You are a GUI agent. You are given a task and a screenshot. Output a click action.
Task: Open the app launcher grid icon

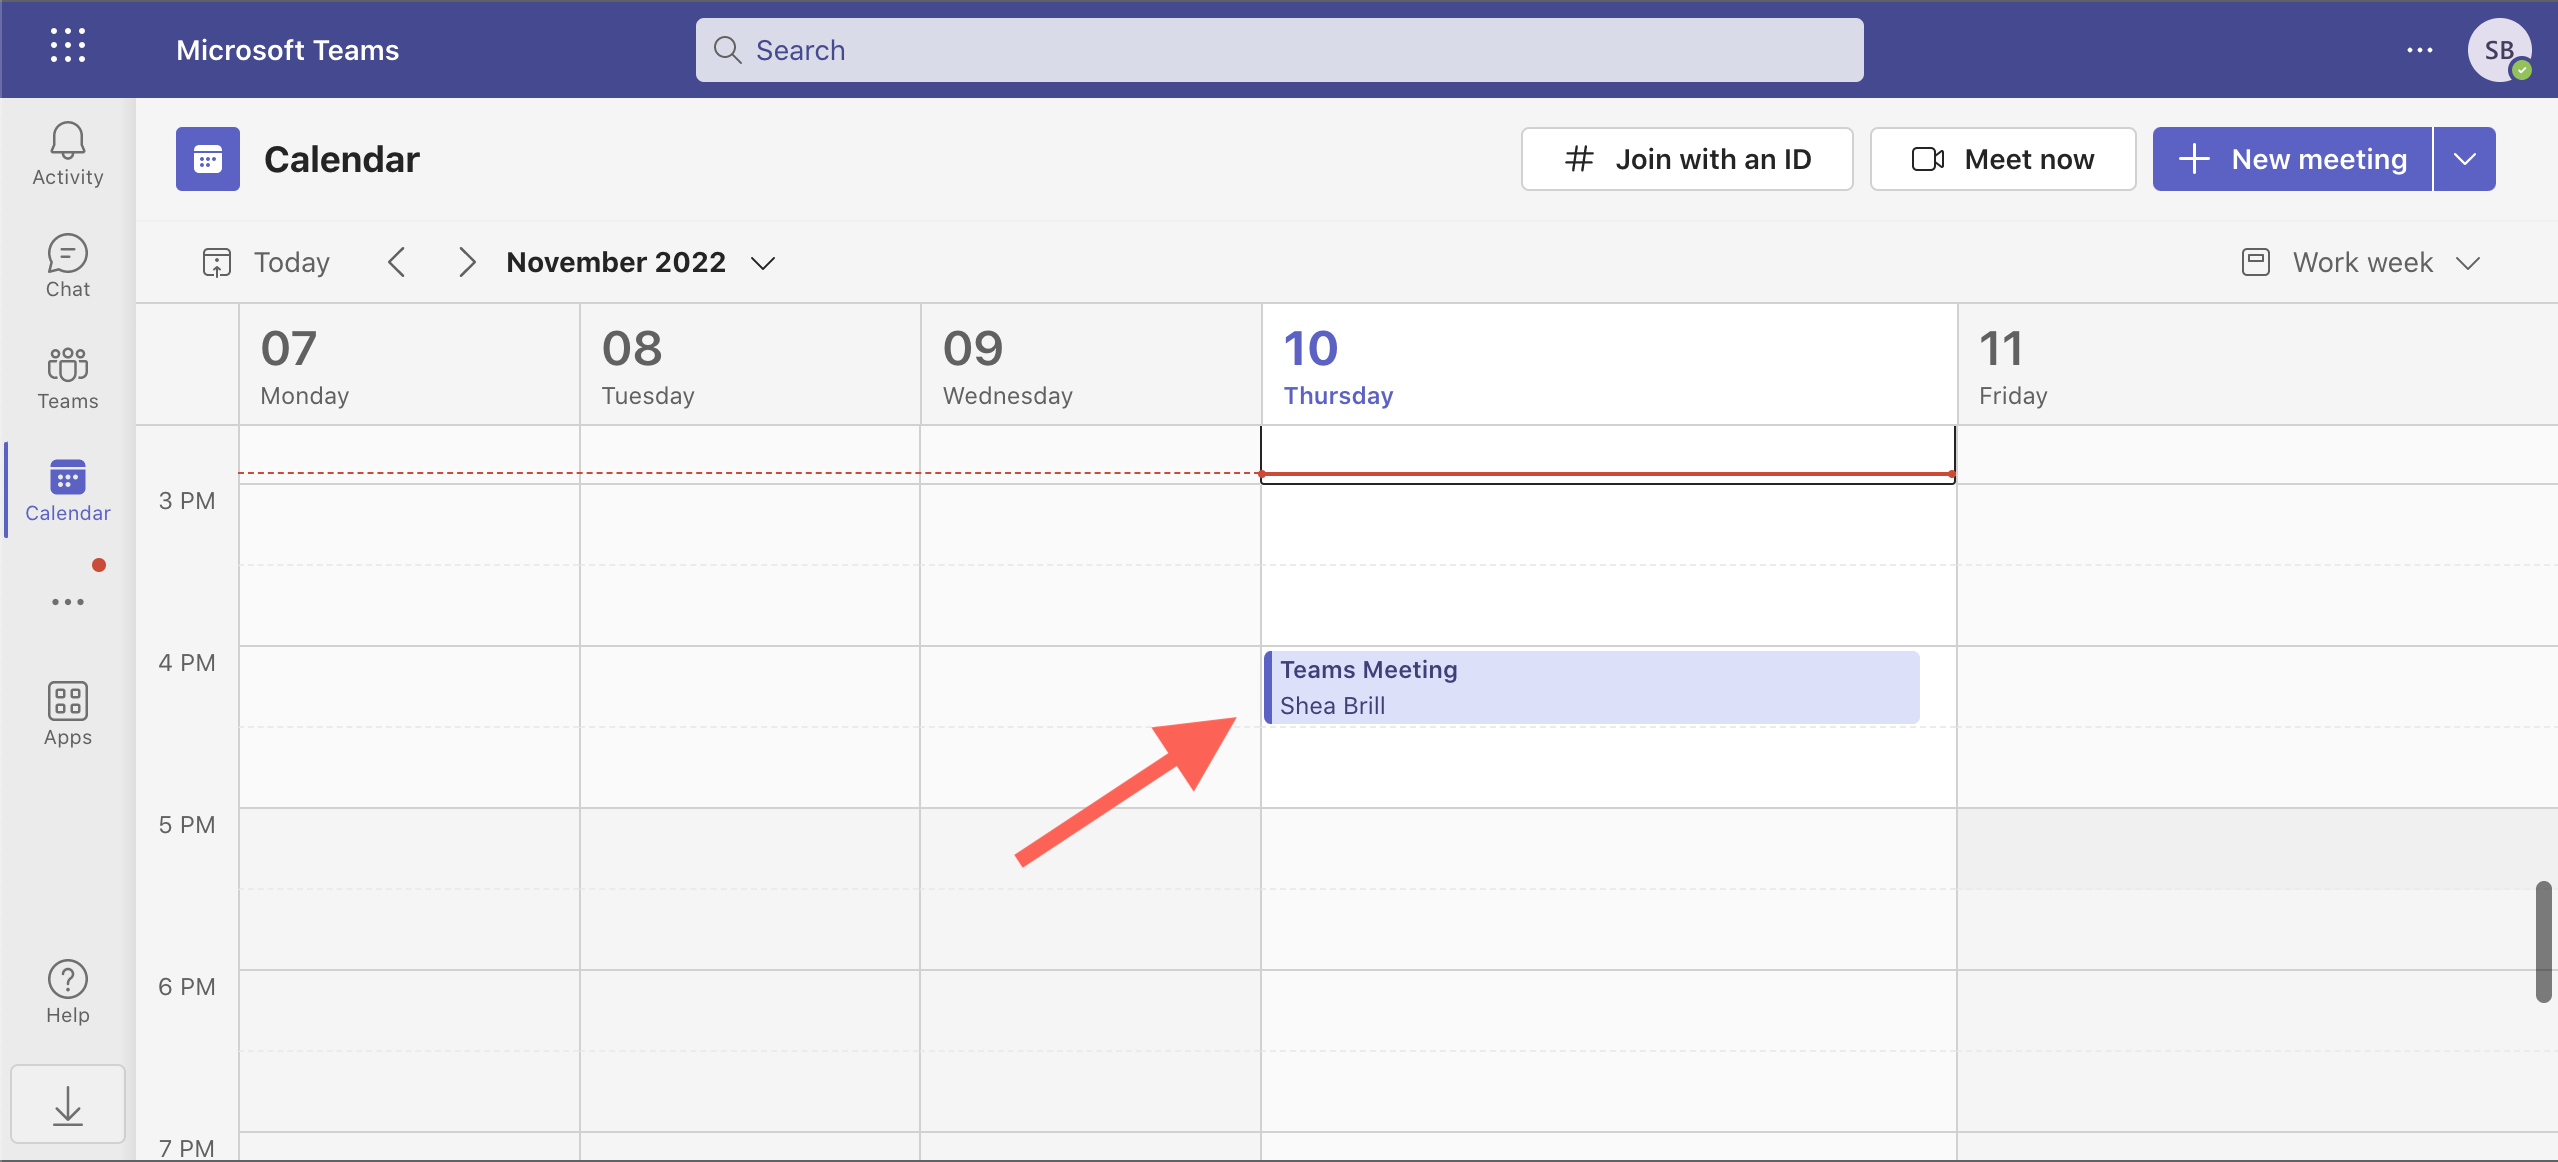pyautogui.click(x=68, y=47)
